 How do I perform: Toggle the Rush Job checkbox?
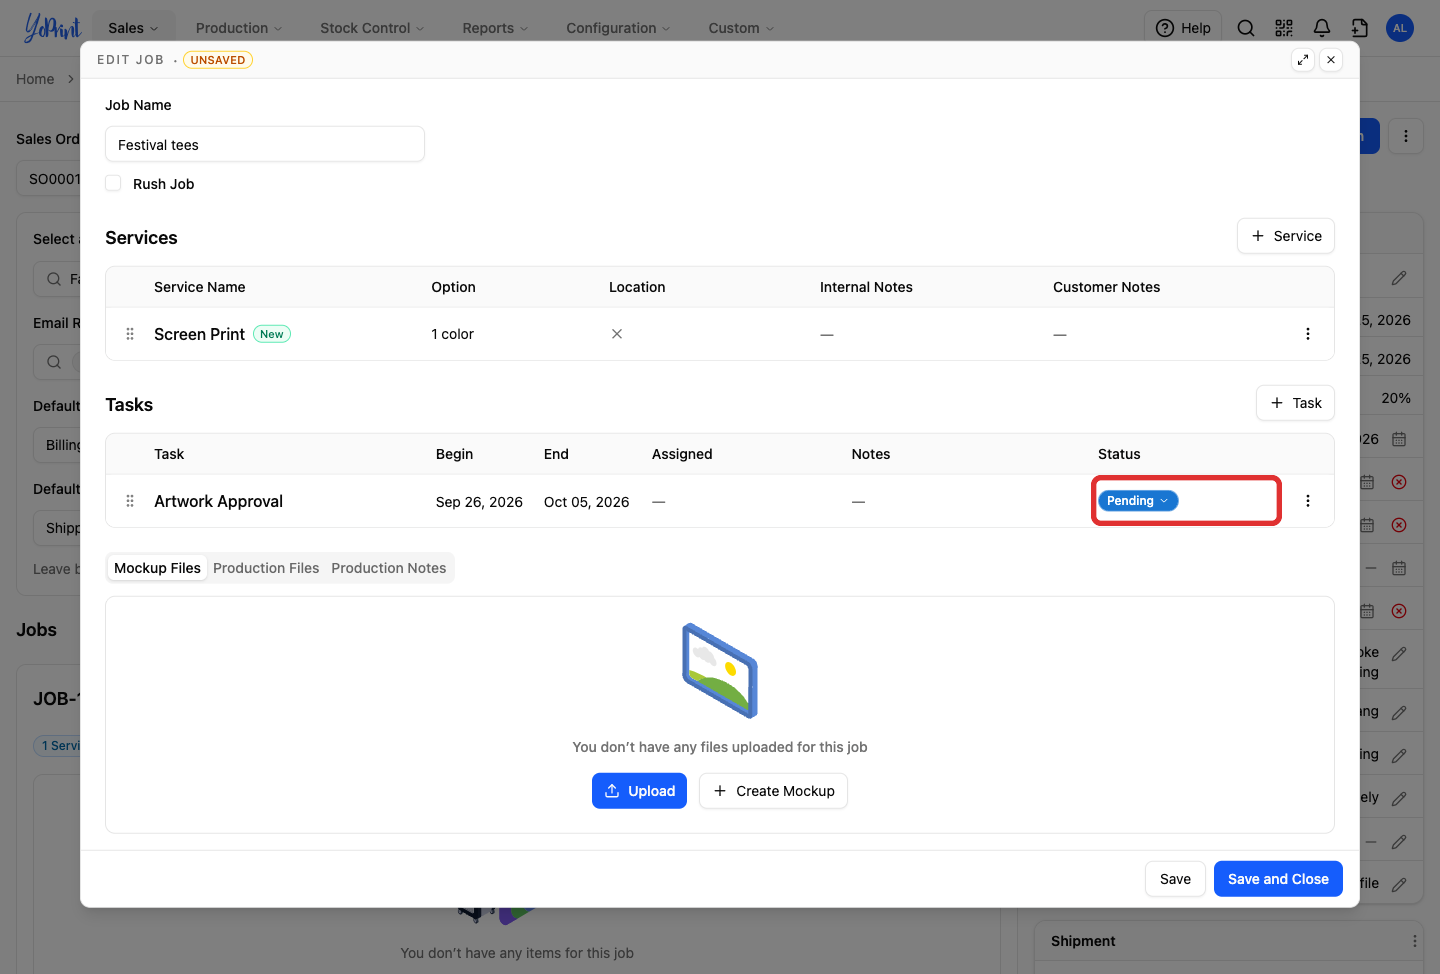pyautogui.click(x=113, y=183)
